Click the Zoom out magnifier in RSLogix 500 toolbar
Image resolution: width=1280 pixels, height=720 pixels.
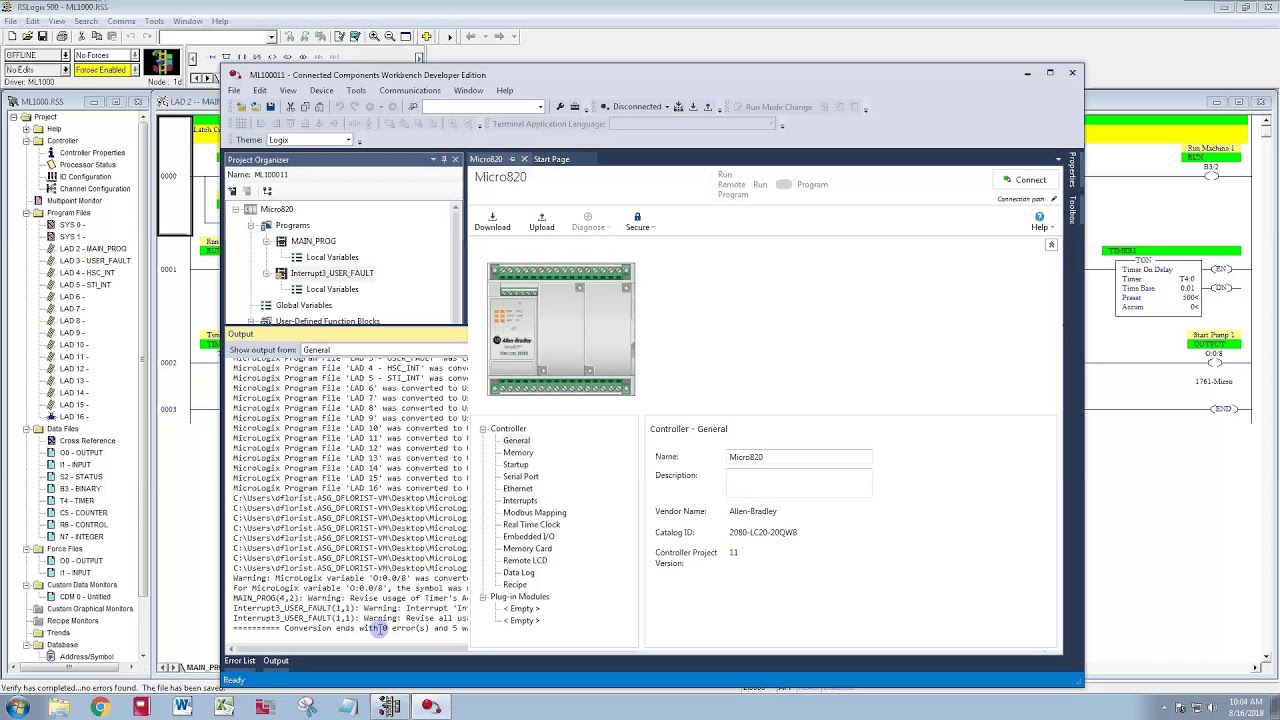click(390, 36)
